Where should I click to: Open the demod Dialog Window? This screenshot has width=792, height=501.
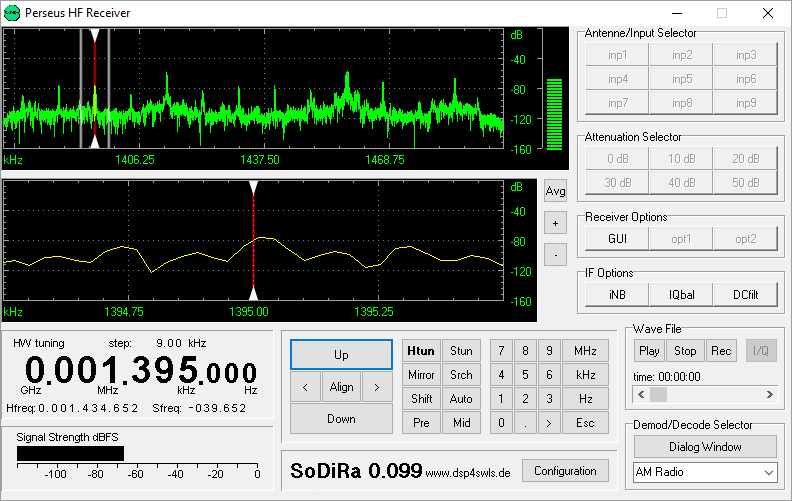pos(705,447)
